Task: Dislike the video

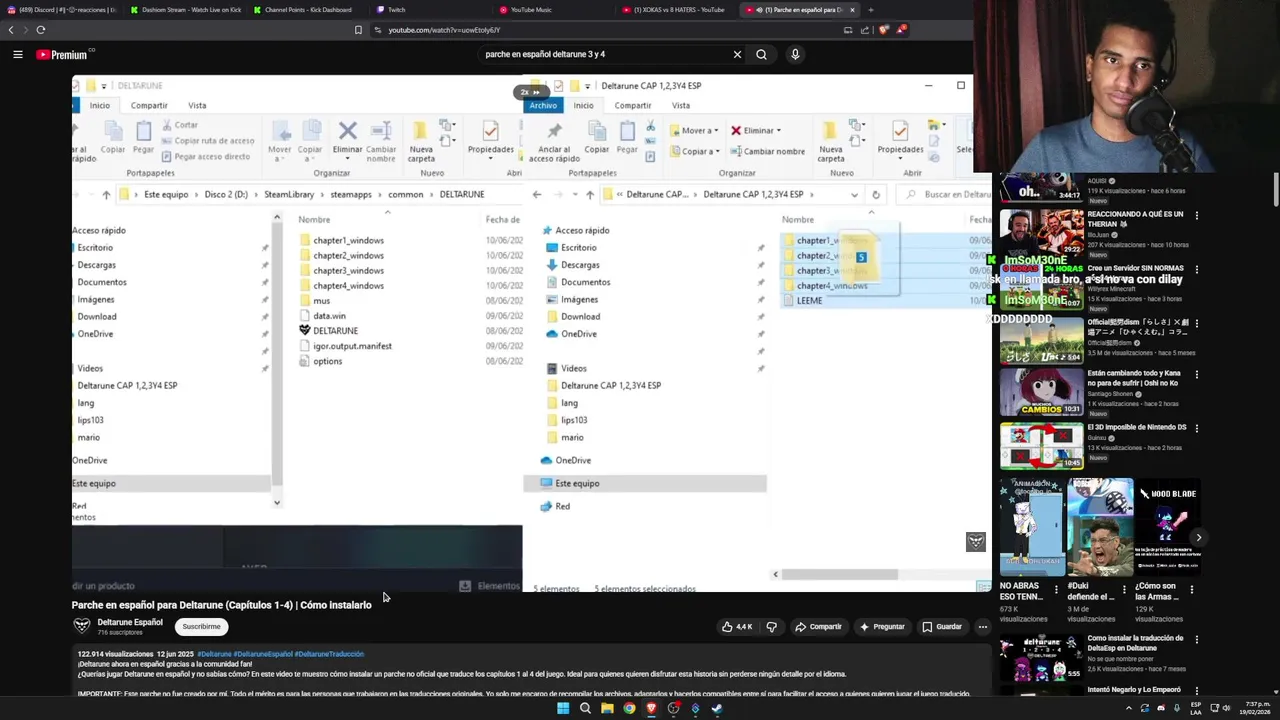Action: tap(771, 627)
